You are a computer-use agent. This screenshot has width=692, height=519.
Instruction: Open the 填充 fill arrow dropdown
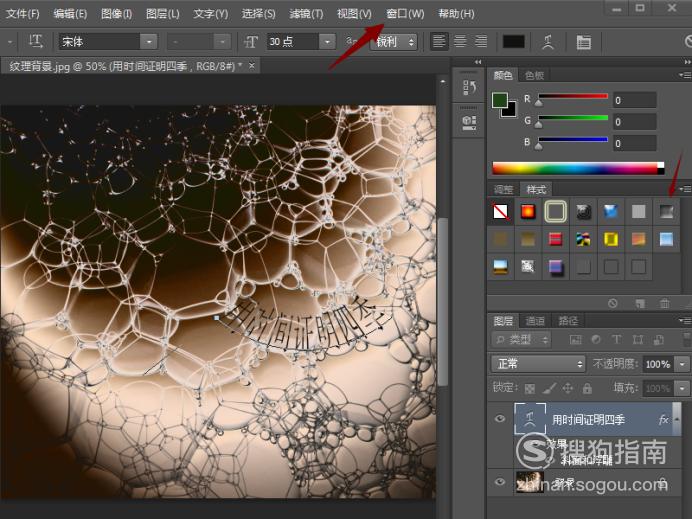(683, 388)
